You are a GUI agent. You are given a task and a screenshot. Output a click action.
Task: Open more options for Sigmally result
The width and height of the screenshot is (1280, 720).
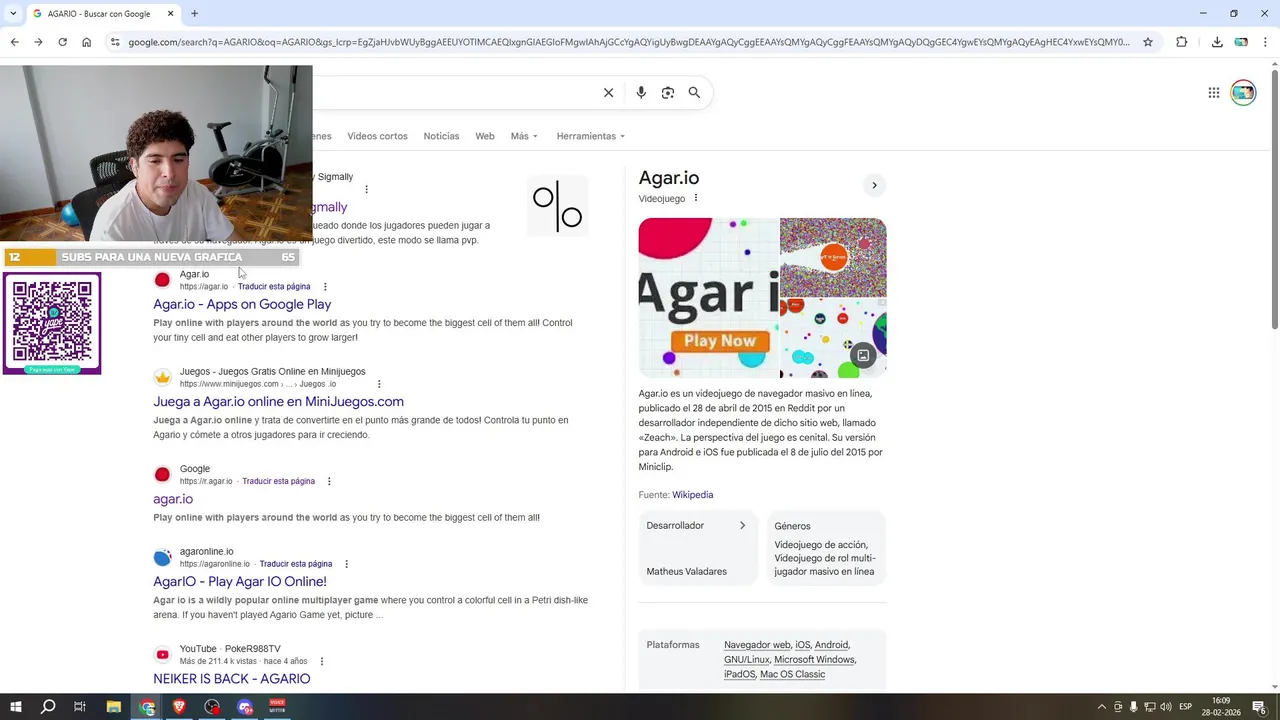[366, 190]
